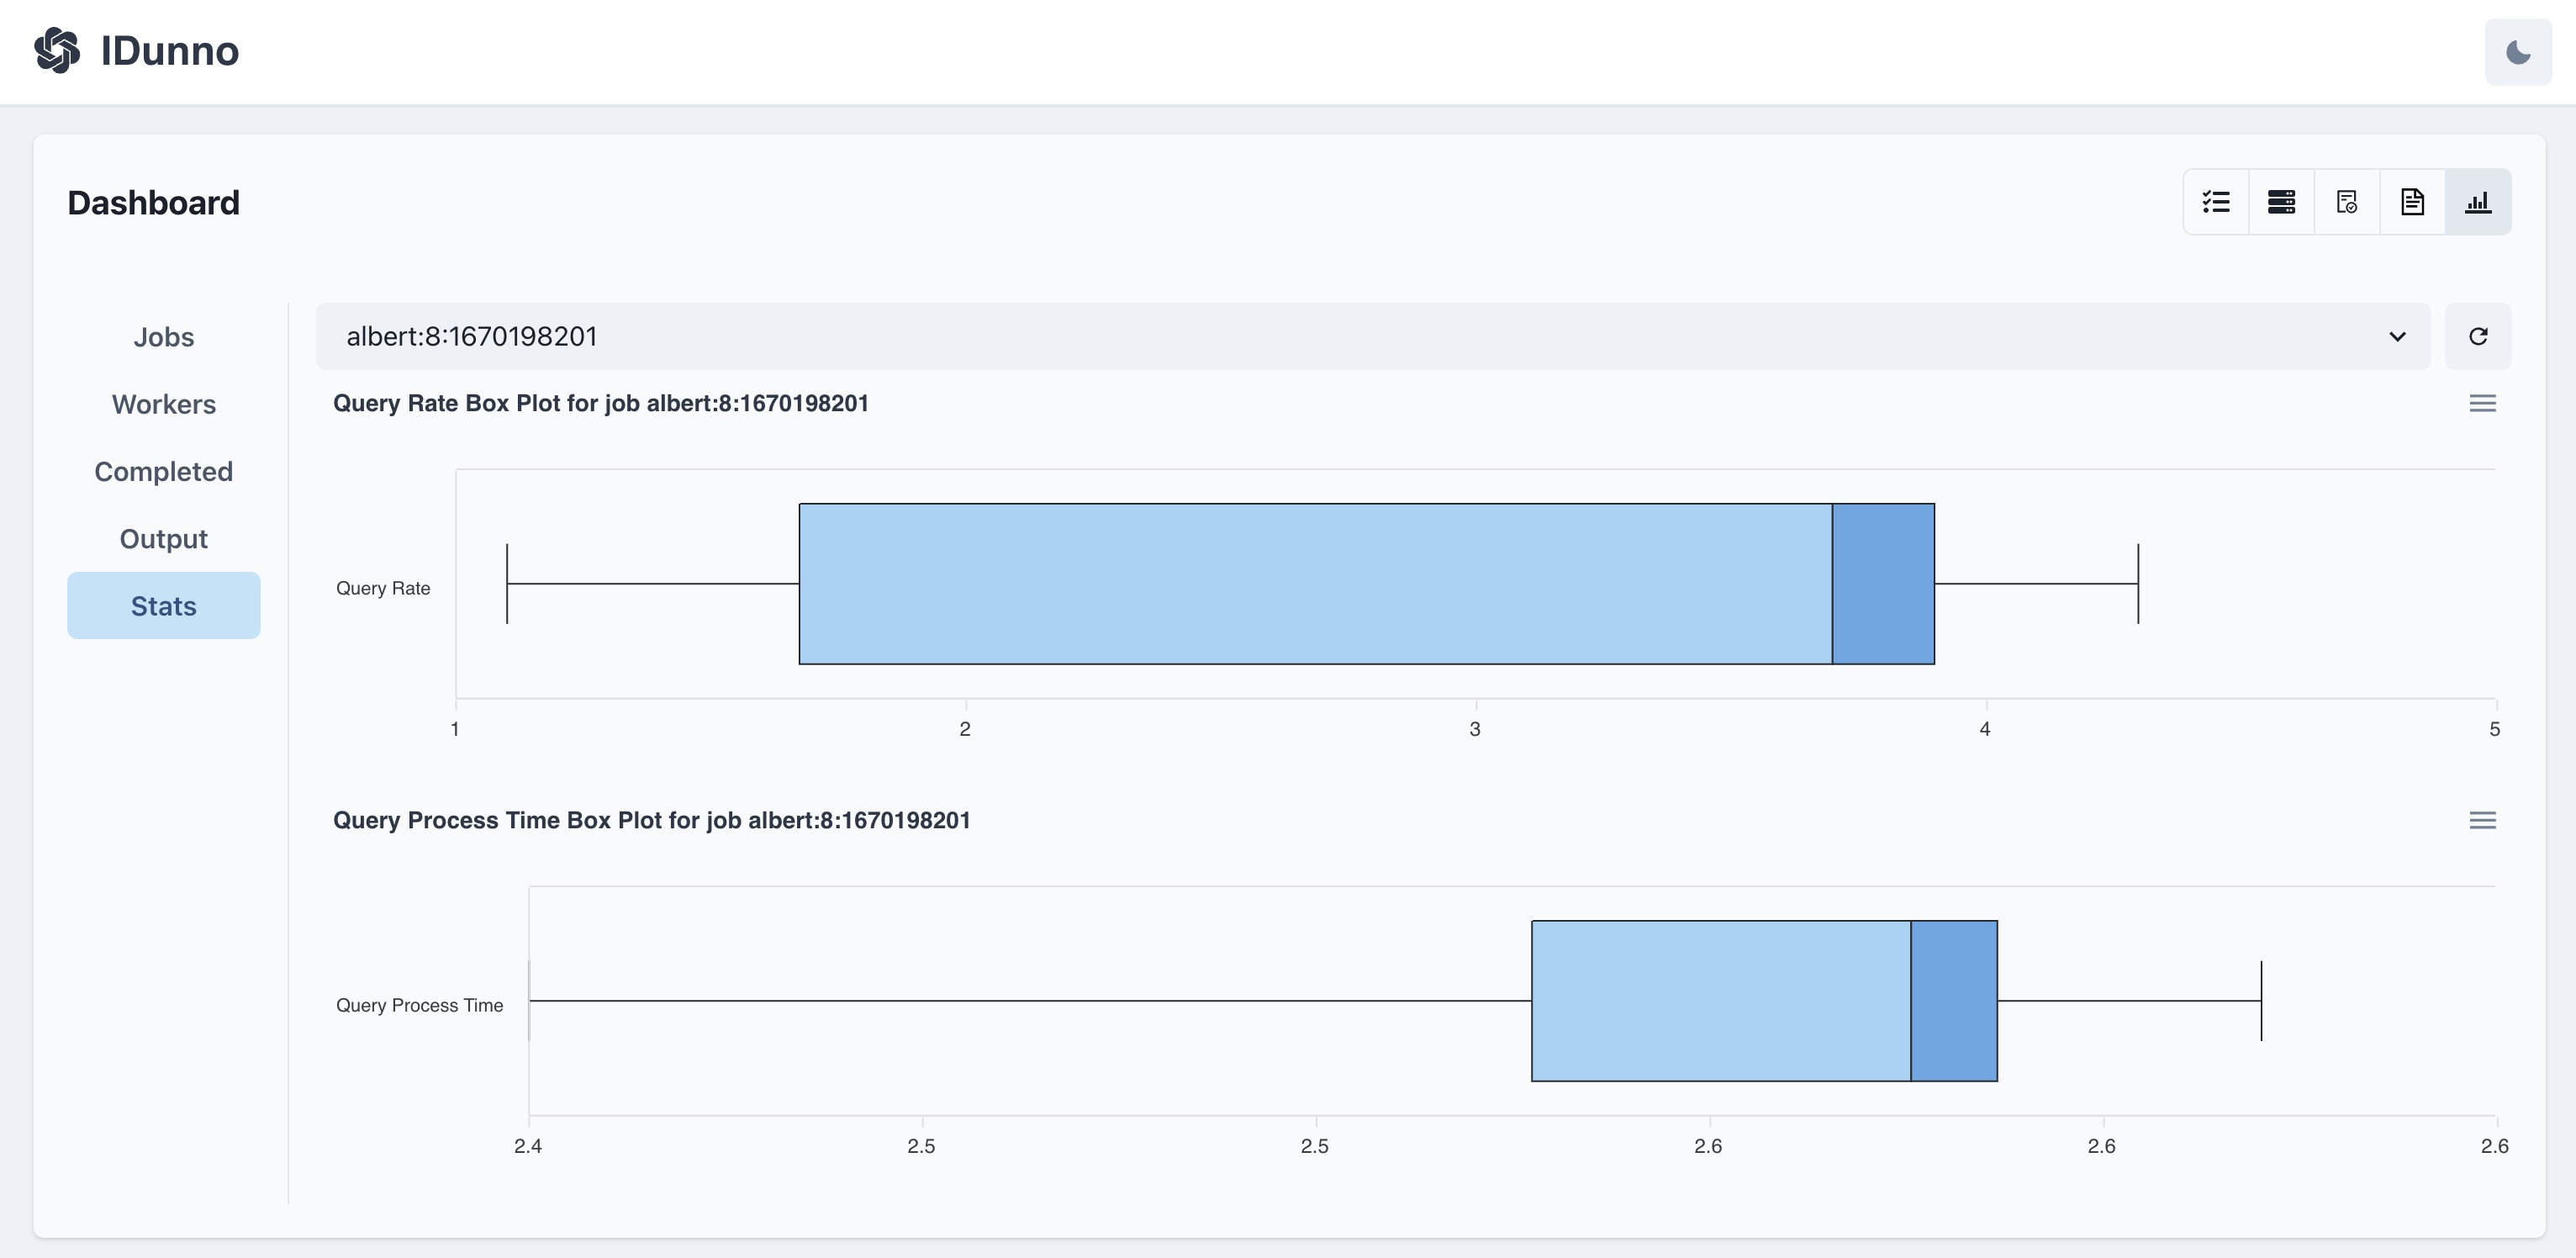Click the IDunno title text
The image size is (2576, 1258).
pos(170,50)
